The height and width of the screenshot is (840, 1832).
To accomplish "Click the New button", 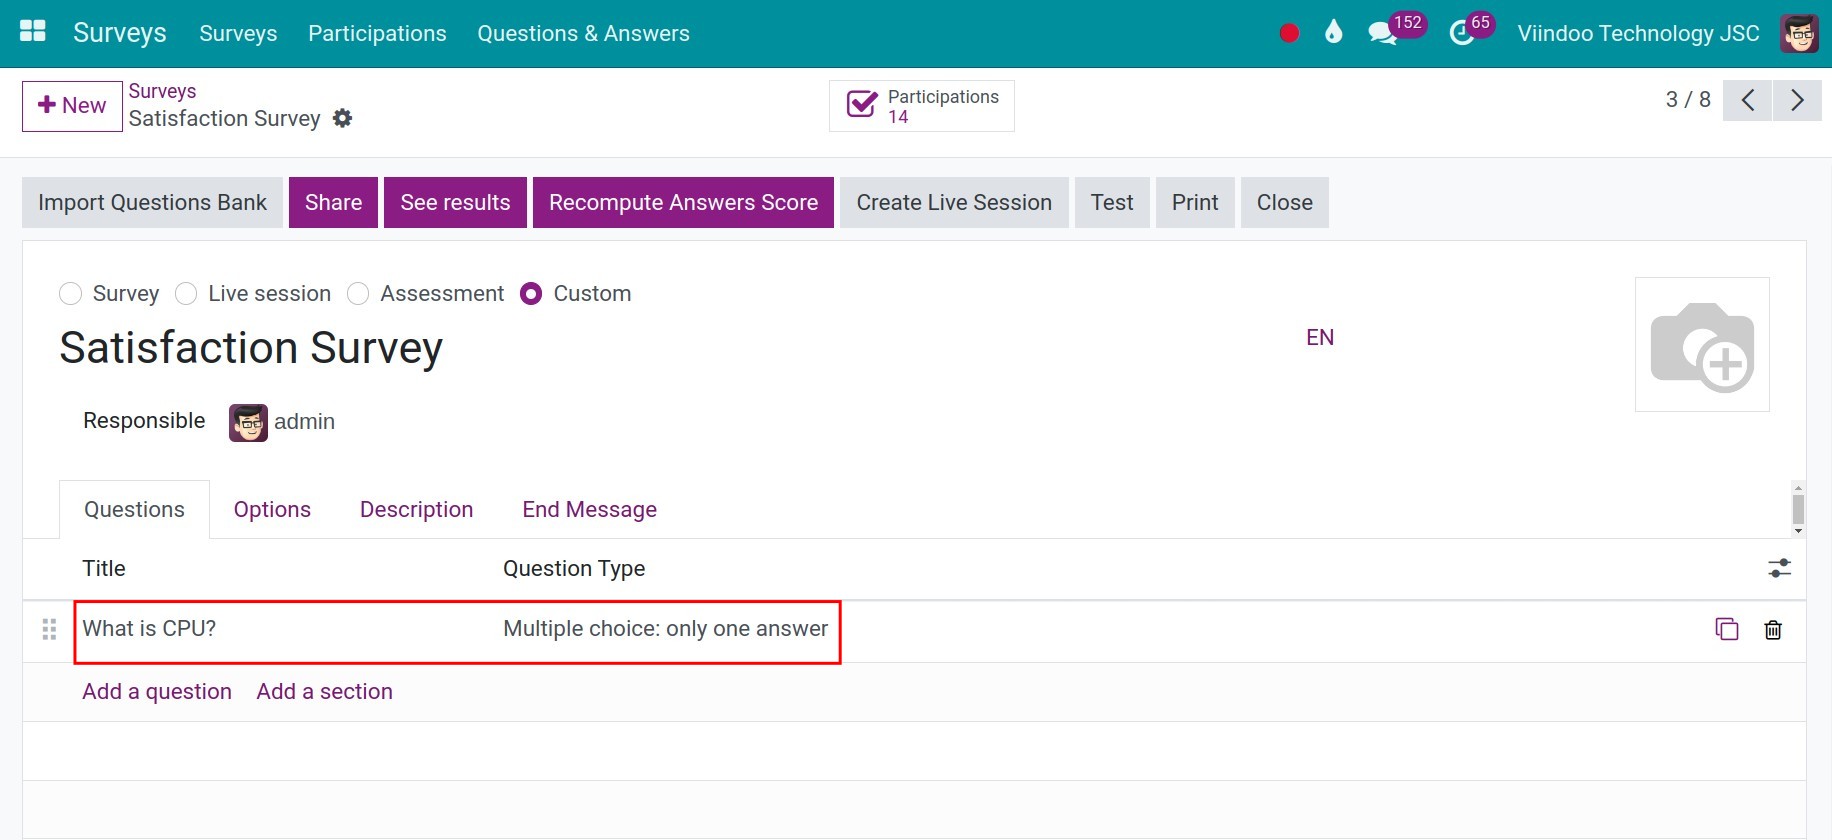I will [72, 106].
